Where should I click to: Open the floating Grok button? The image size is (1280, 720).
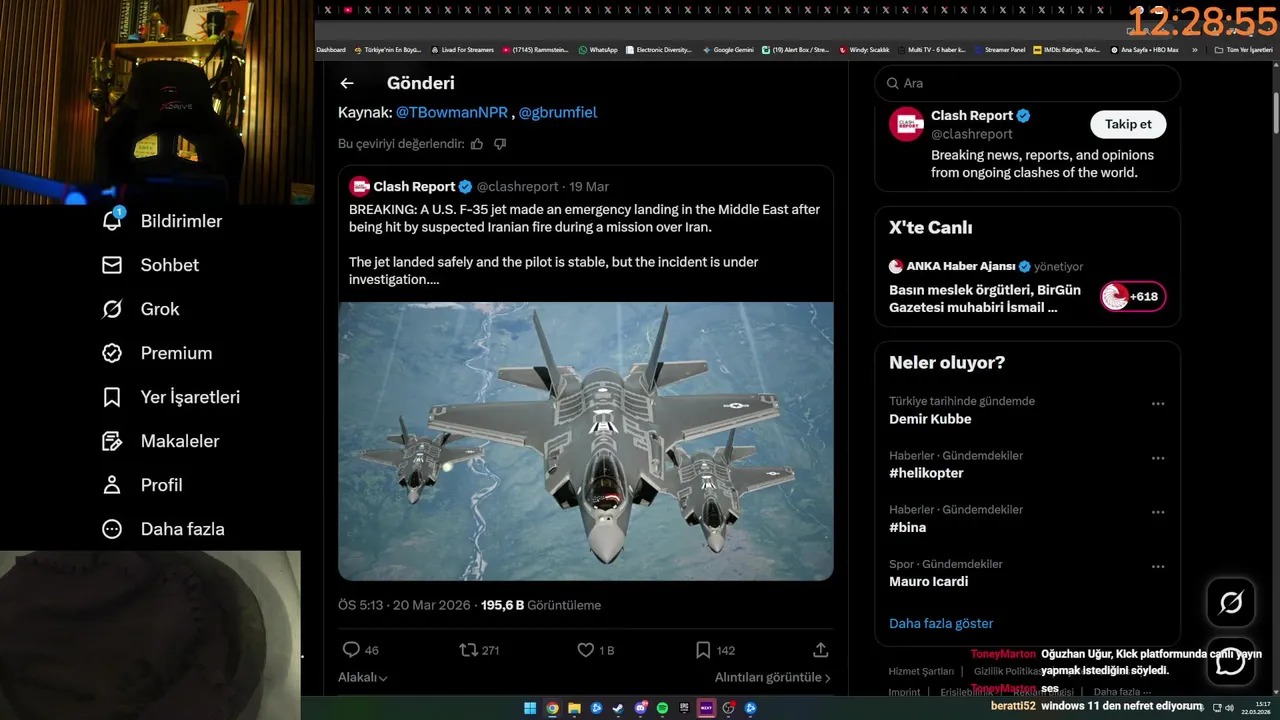(x=1230, y=602)
